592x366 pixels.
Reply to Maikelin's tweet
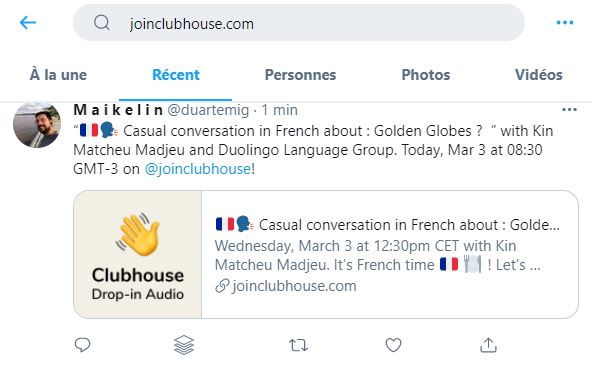[82, 345]
